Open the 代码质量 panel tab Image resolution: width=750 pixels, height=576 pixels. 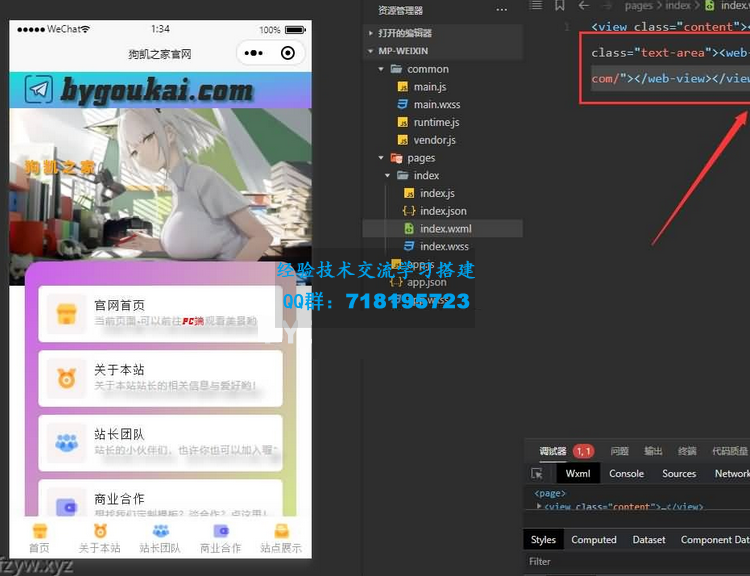(729, 451)
